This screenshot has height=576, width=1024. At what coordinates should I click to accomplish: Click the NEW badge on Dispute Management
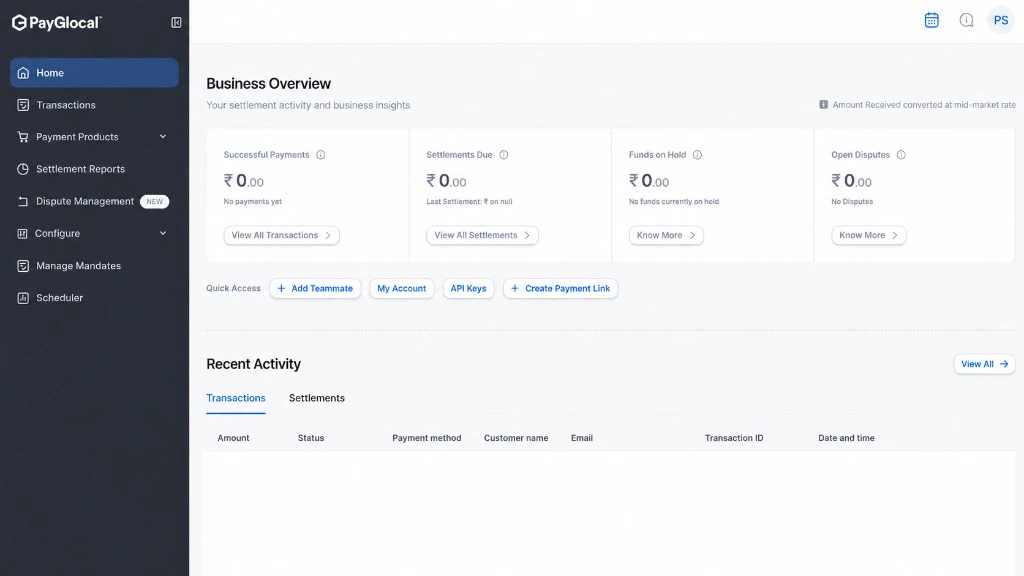155,202
